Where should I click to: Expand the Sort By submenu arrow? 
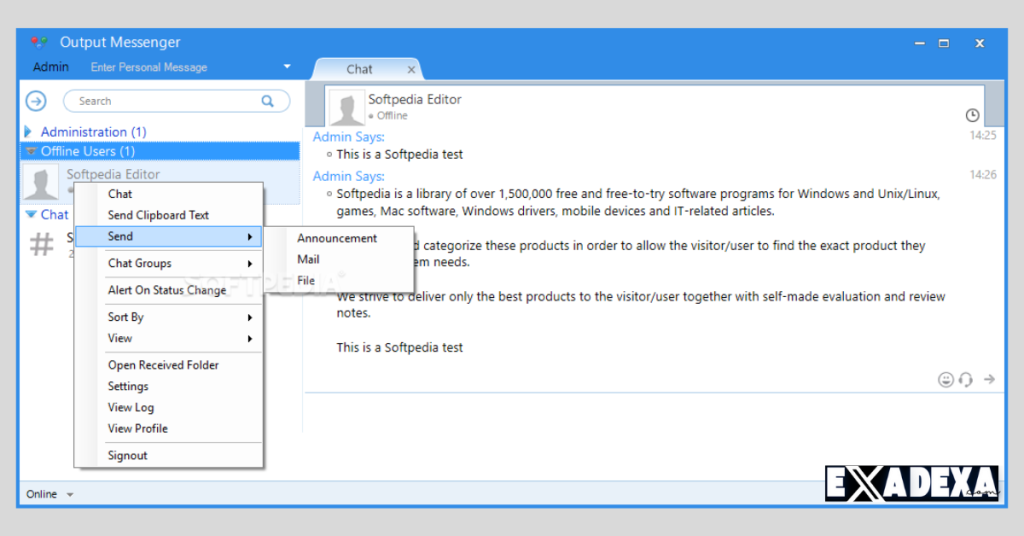coord(250,317)
